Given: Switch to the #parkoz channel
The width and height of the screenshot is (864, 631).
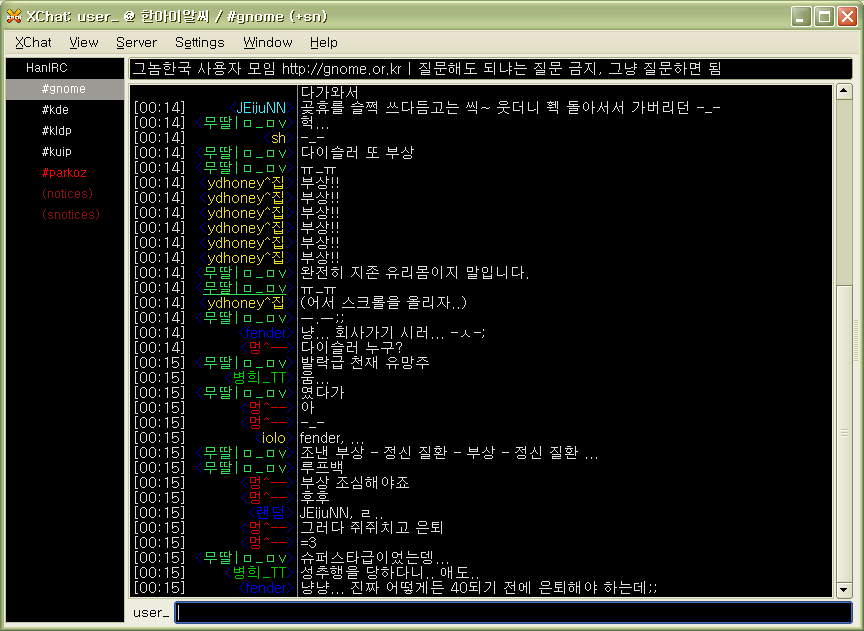Looking at the screenshot, I should click(65, 172).
